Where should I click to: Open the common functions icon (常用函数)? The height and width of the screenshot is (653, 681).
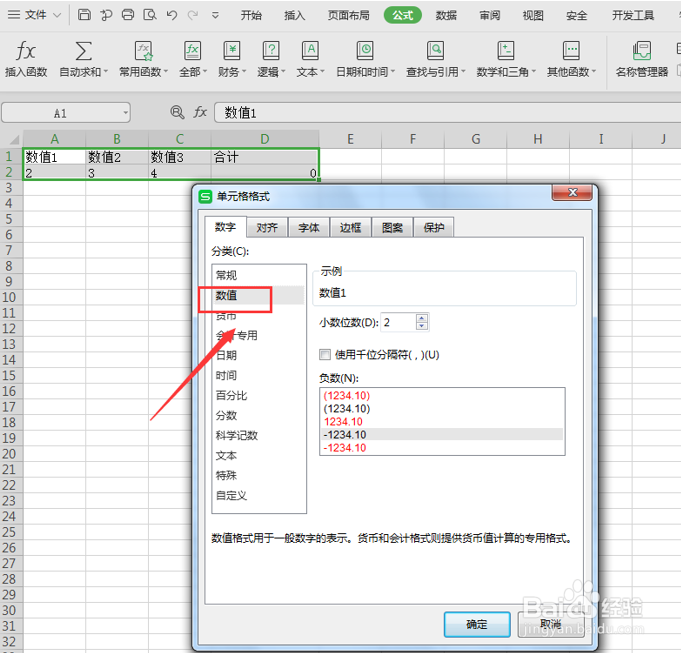click(x=143, y=51)
